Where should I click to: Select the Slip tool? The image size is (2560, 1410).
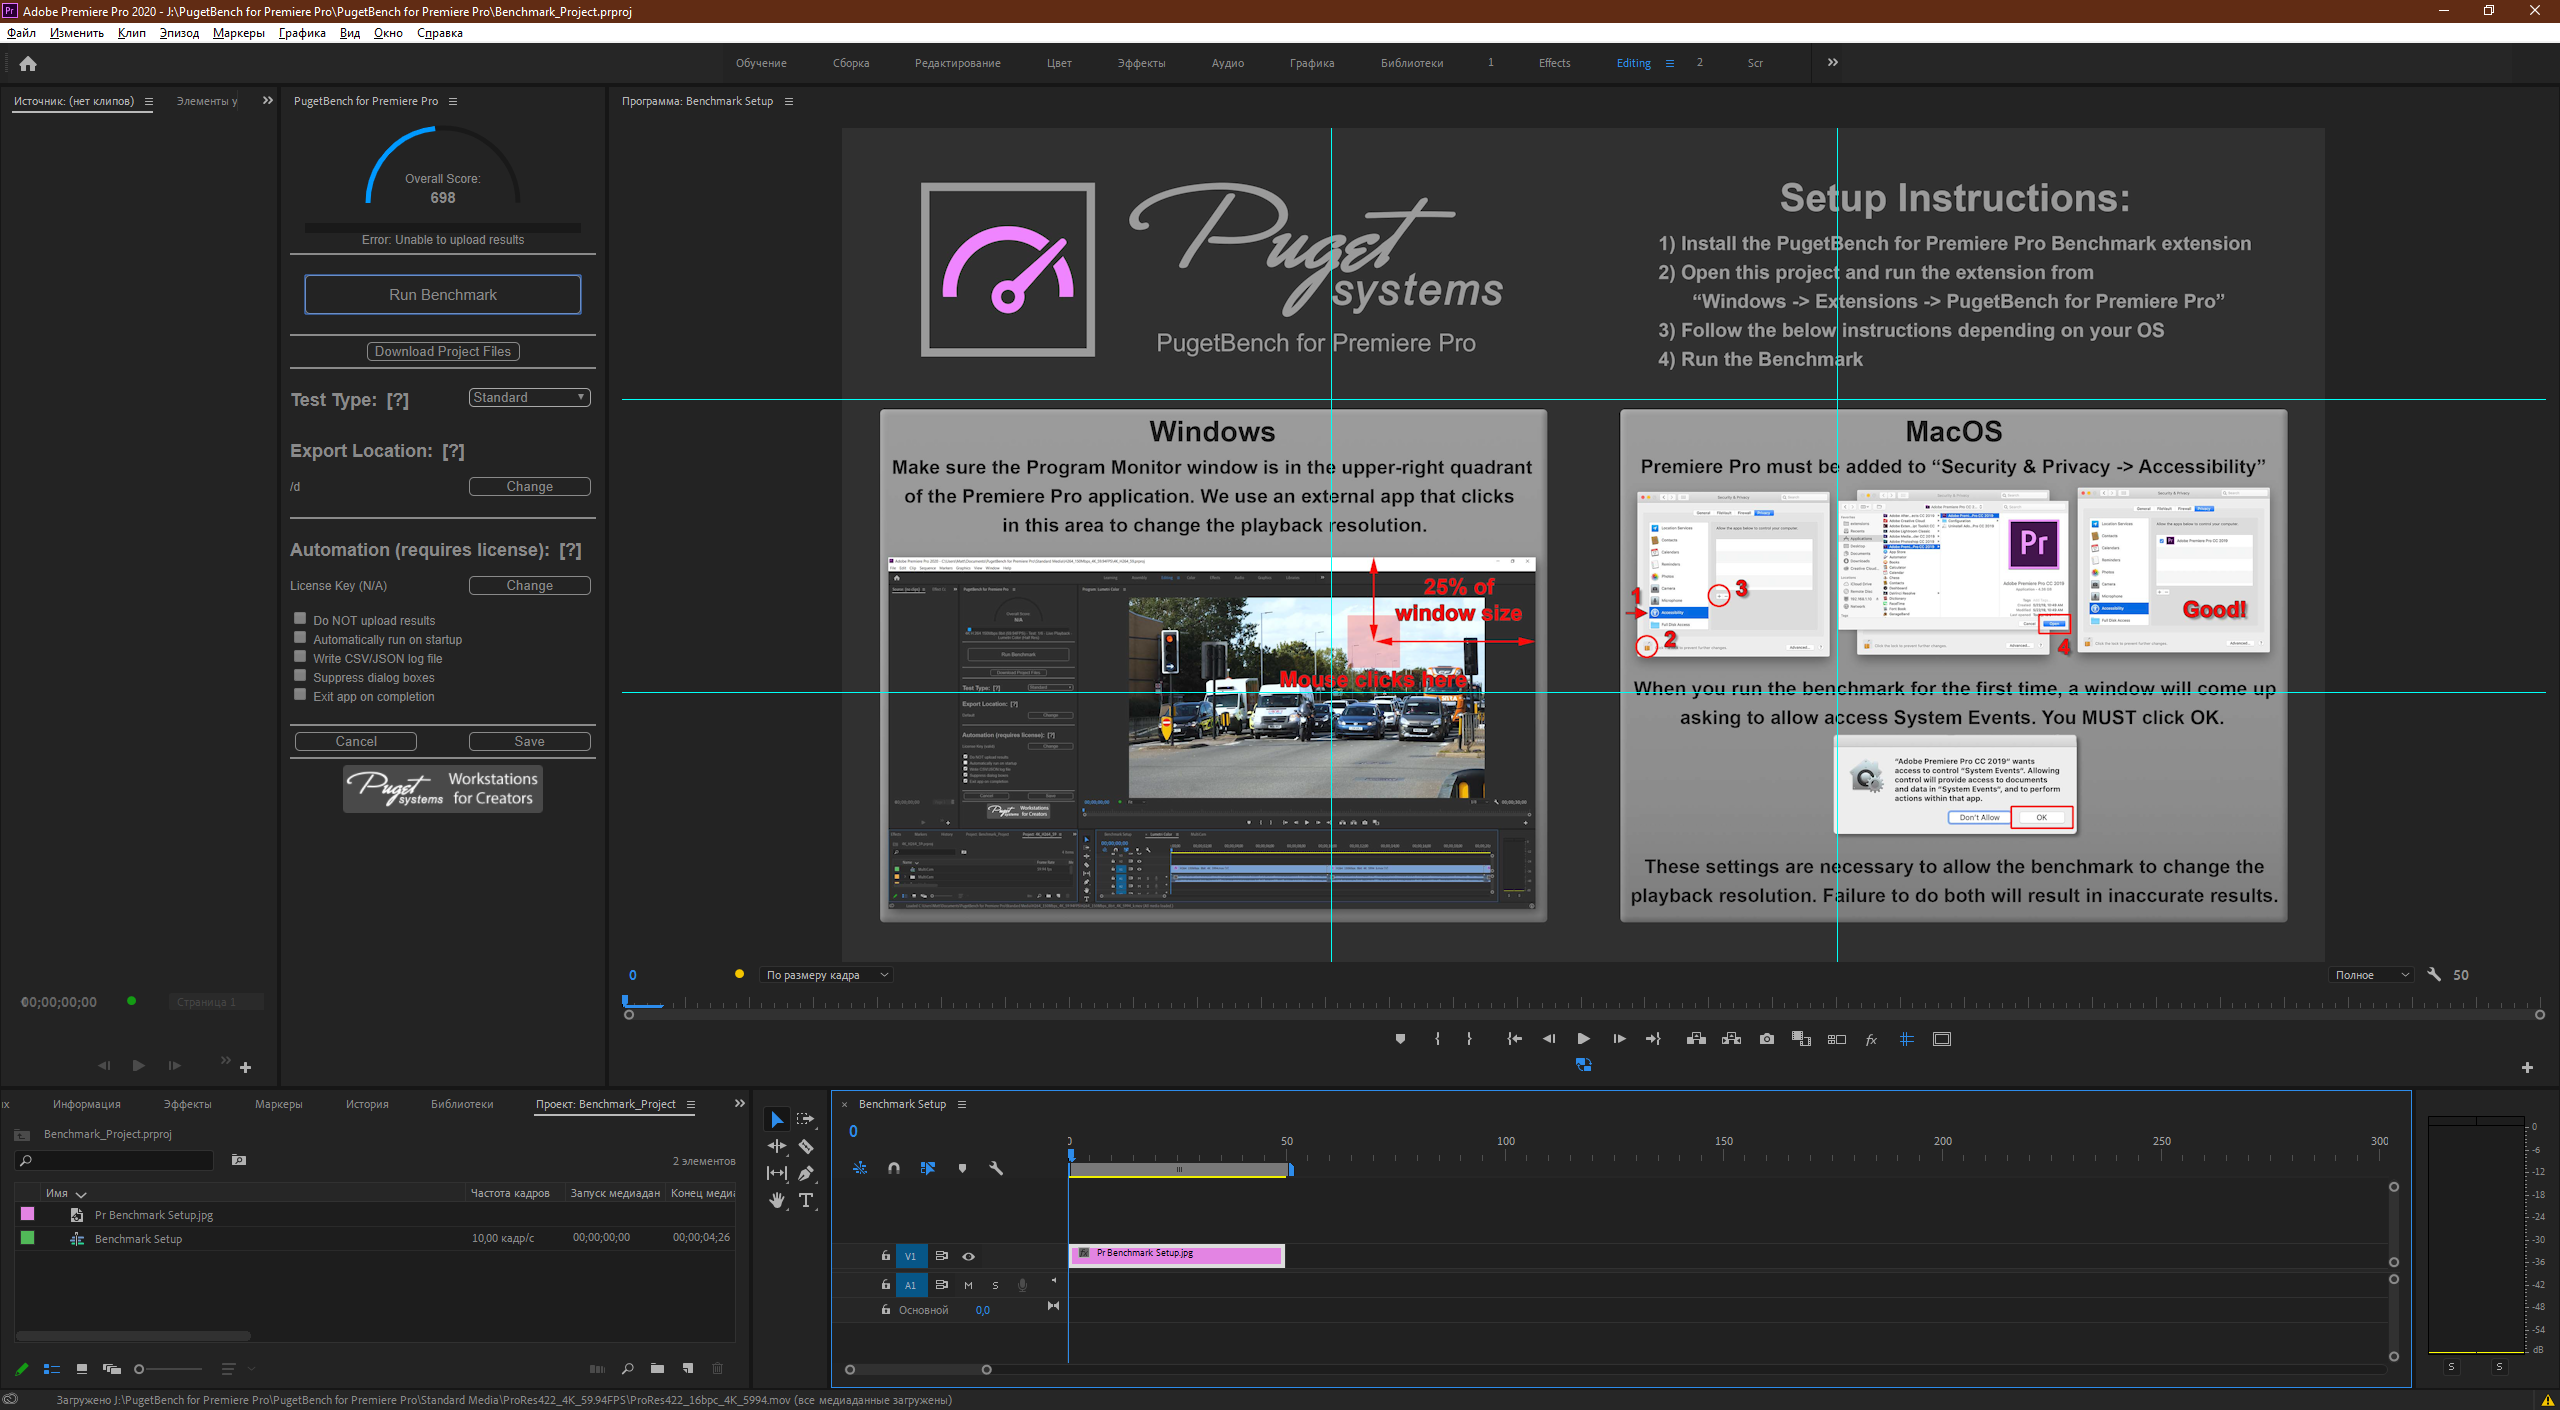pos(777,1173)
